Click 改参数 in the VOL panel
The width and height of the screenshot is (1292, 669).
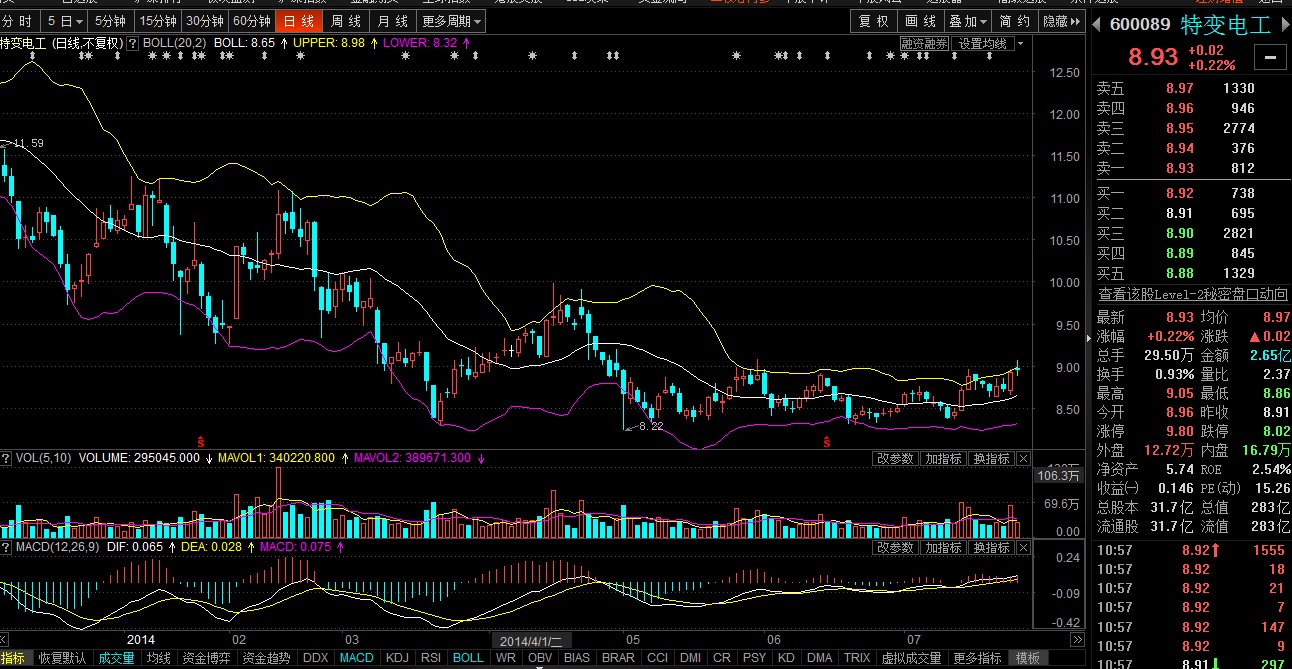tap(895, 459)
